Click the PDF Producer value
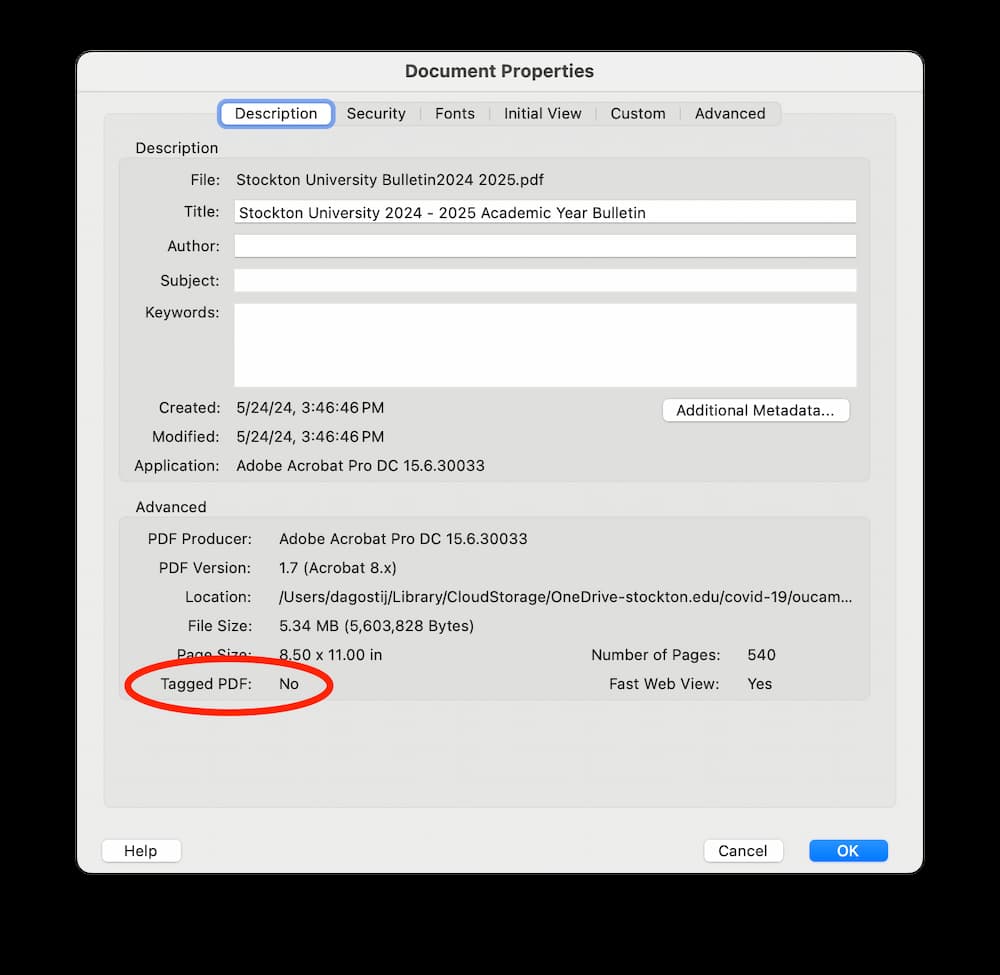1000x975 pixels. (403, 539)
